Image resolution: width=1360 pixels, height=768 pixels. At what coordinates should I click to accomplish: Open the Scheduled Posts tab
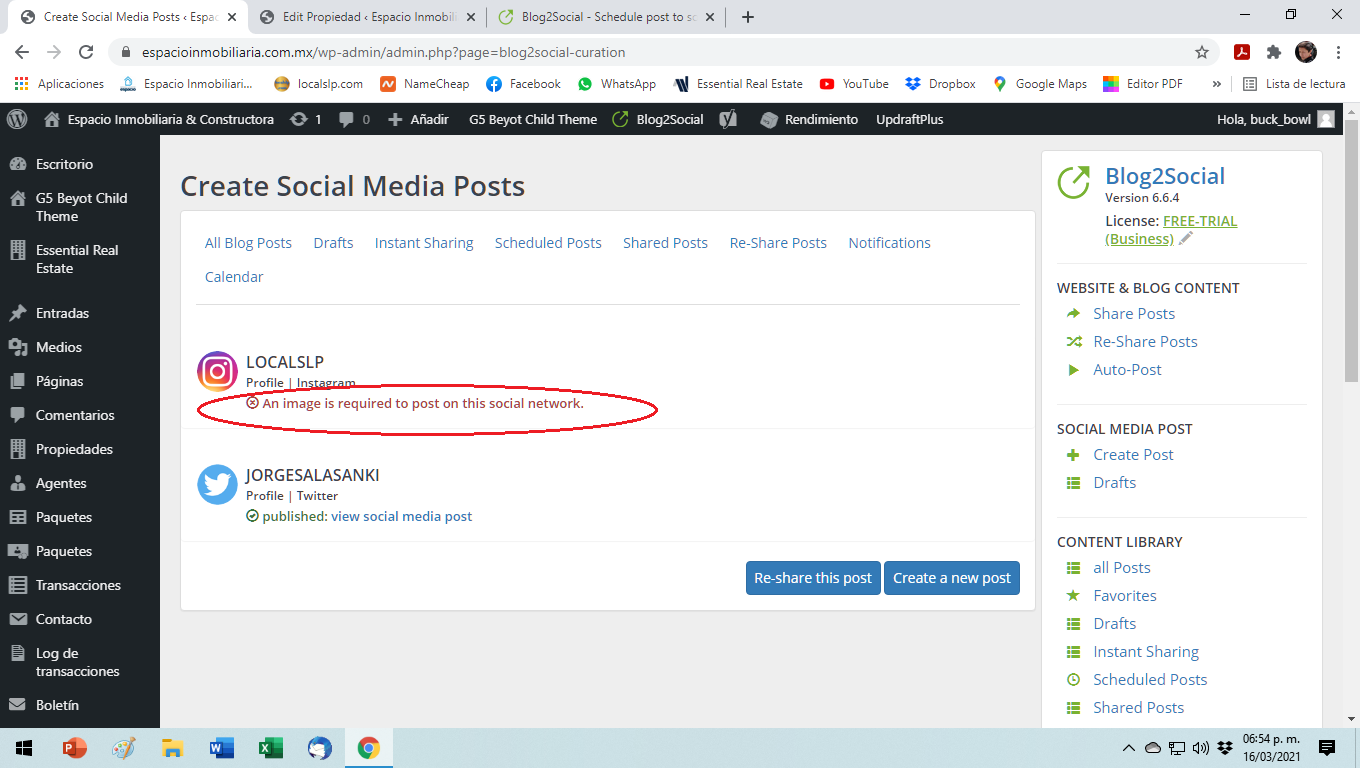click(x=548, y=243)
